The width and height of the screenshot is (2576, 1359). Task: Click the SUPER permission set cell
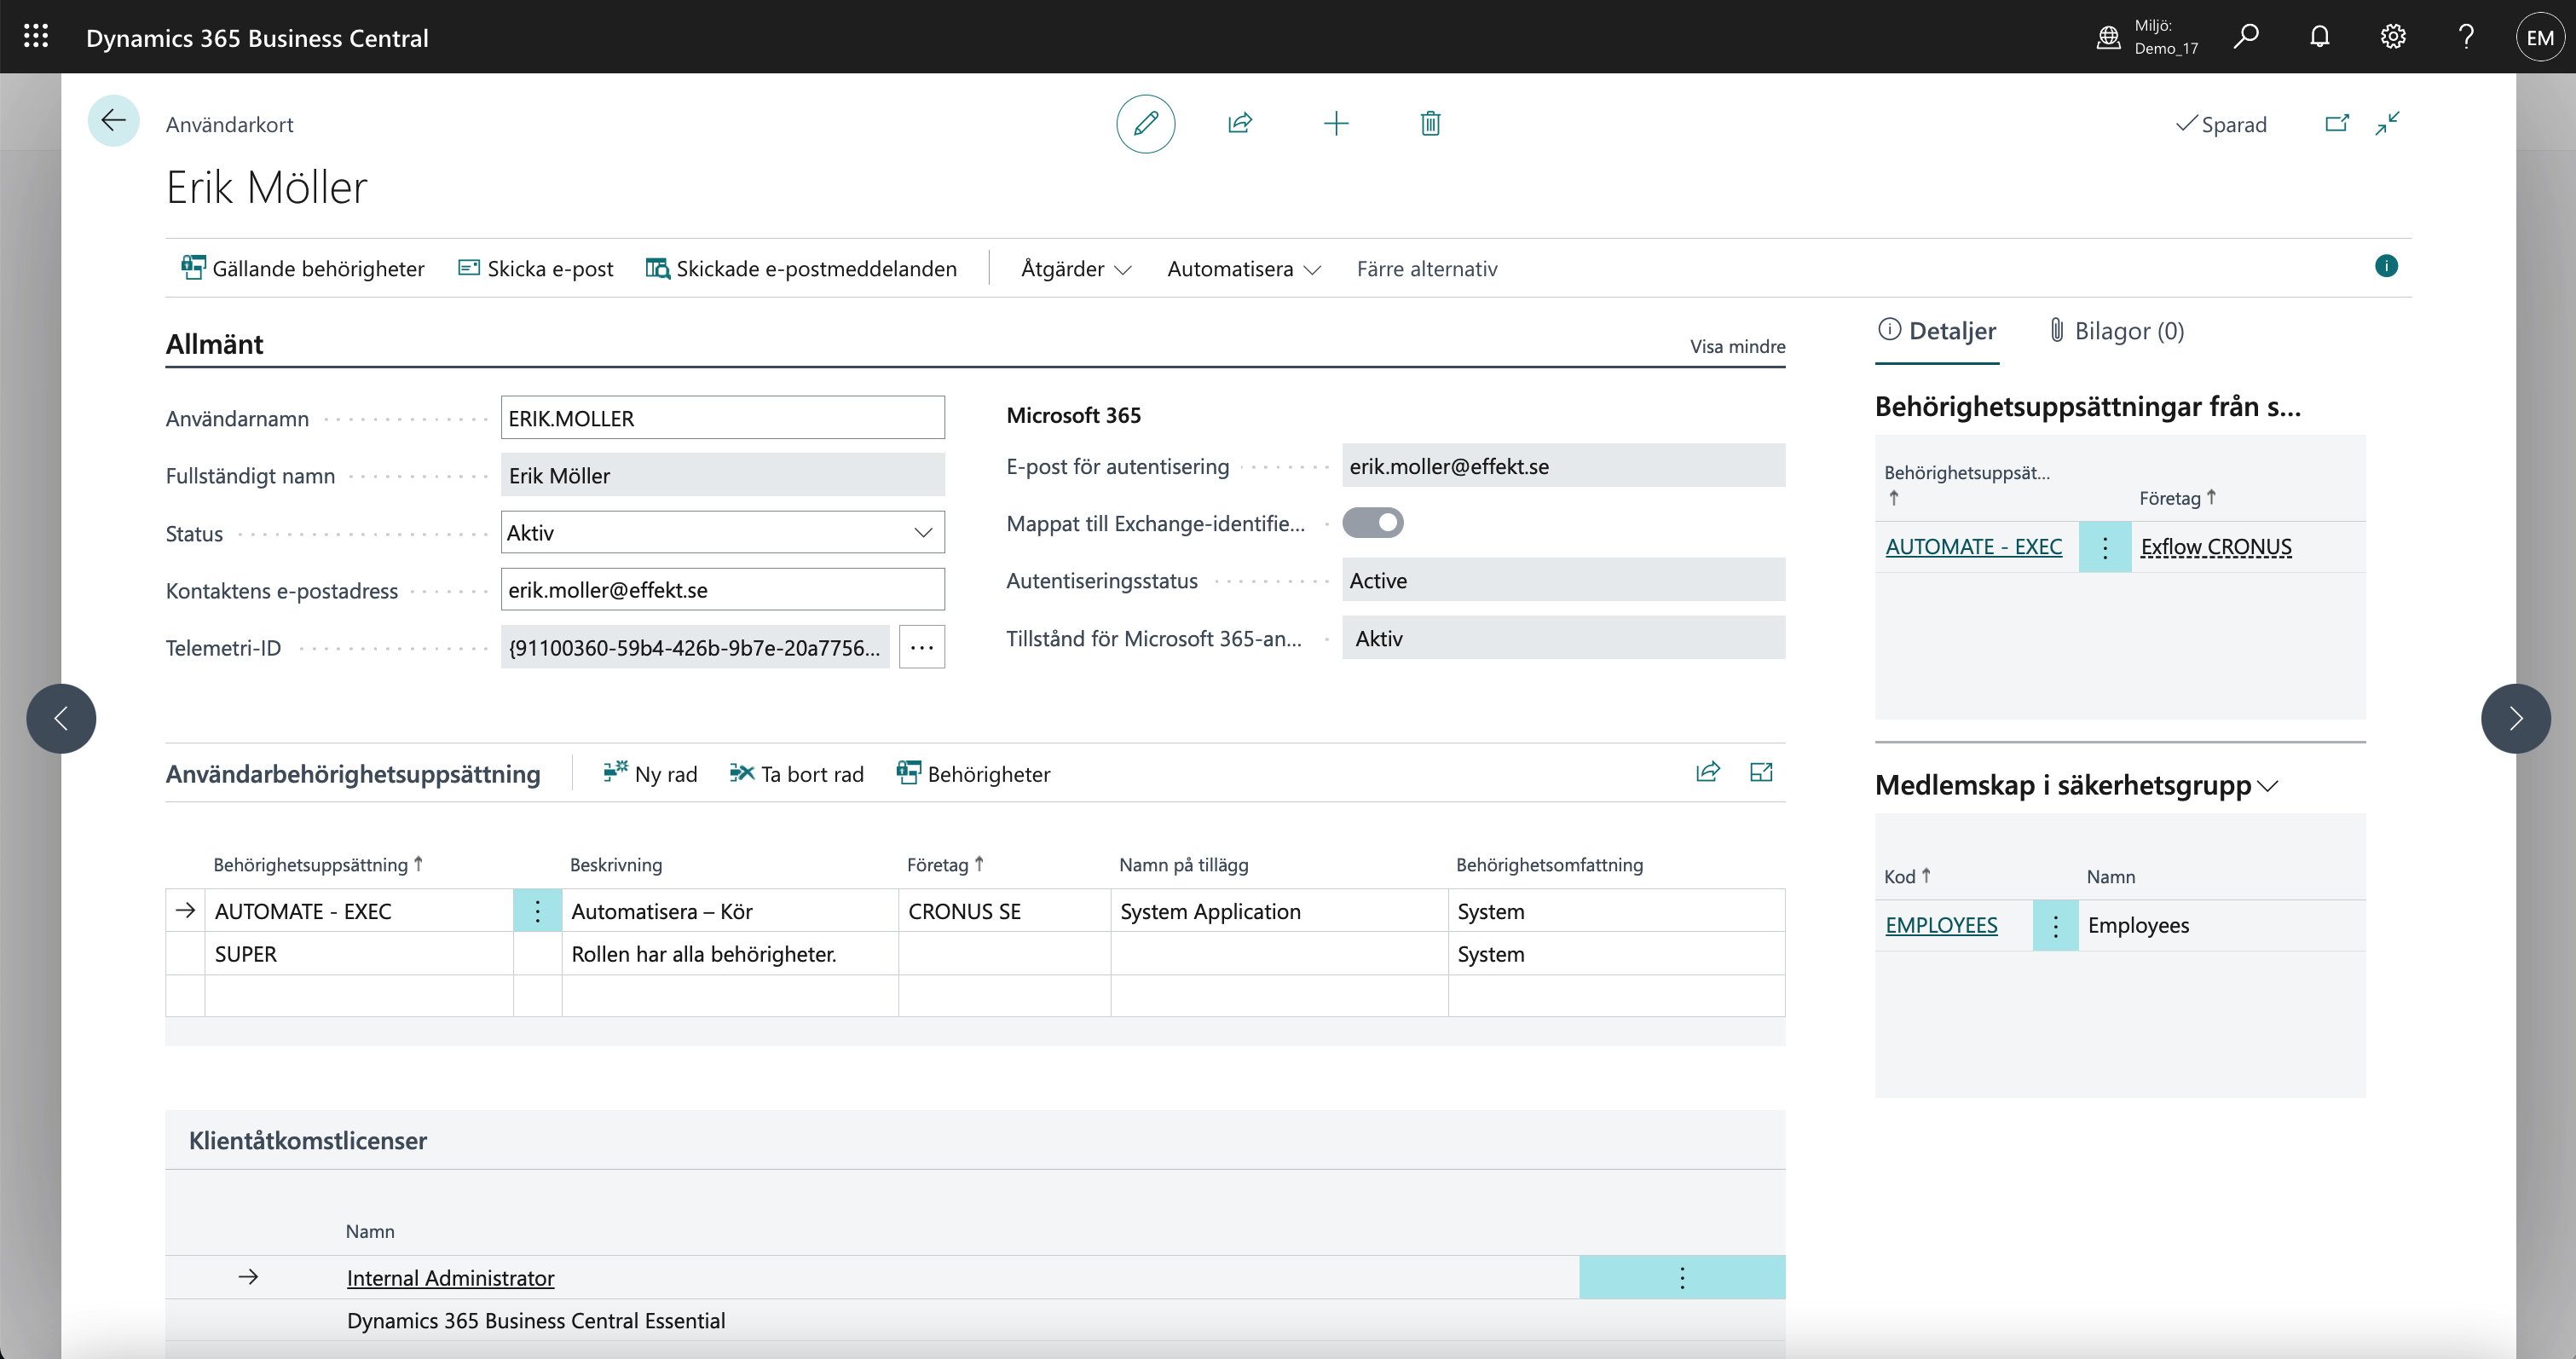pyautogui.click(x=359, y=954)
